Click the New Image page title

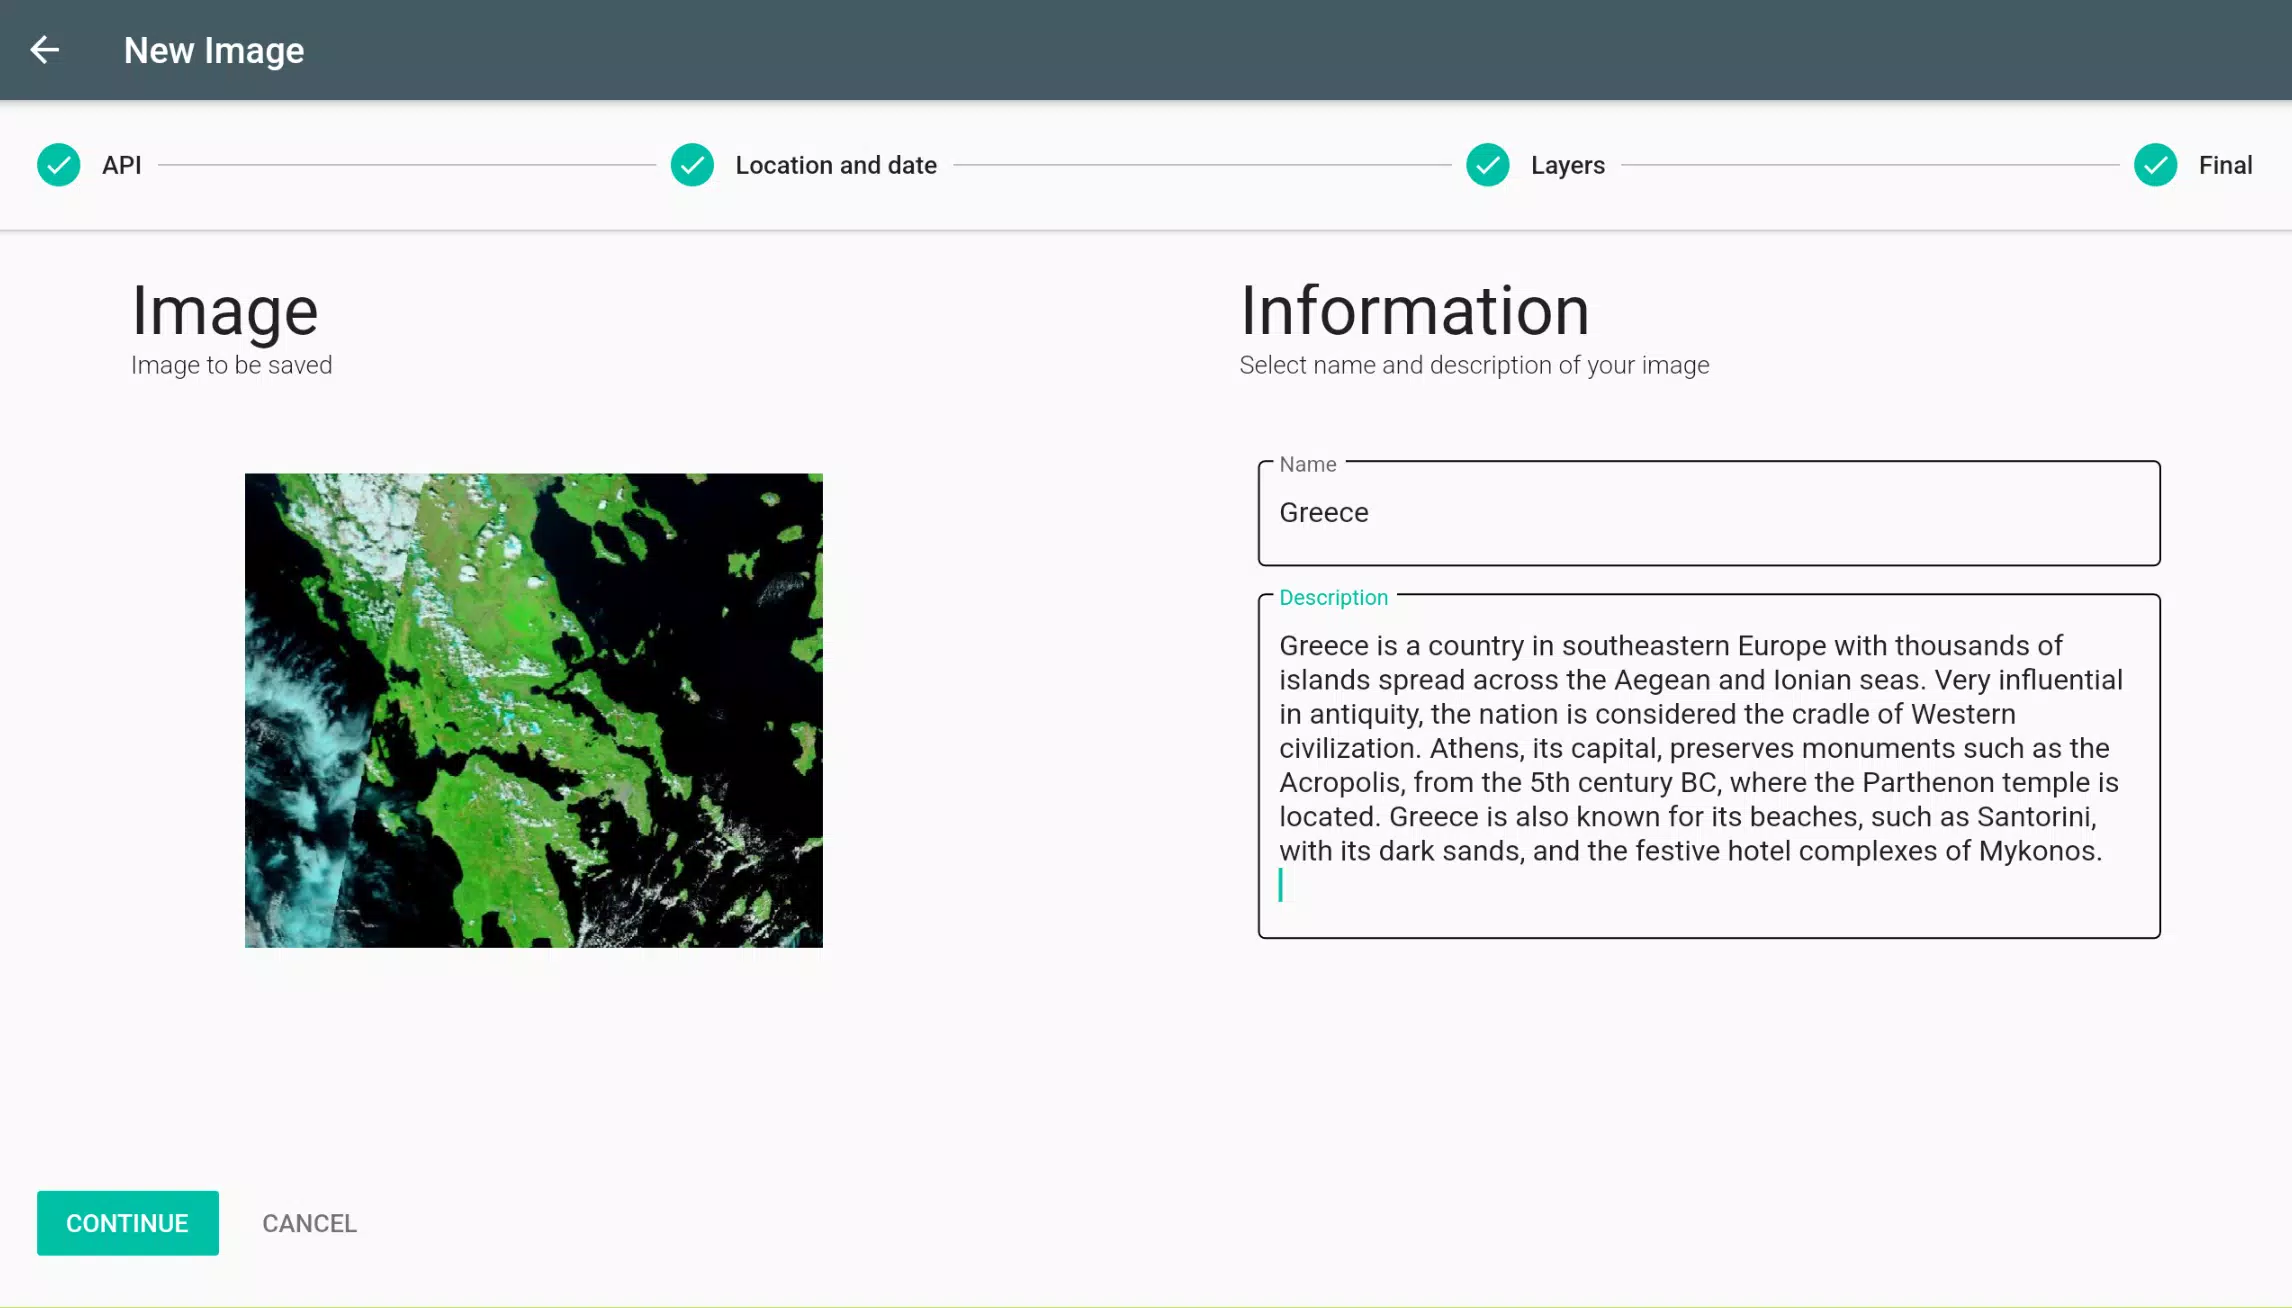point(214,50)
